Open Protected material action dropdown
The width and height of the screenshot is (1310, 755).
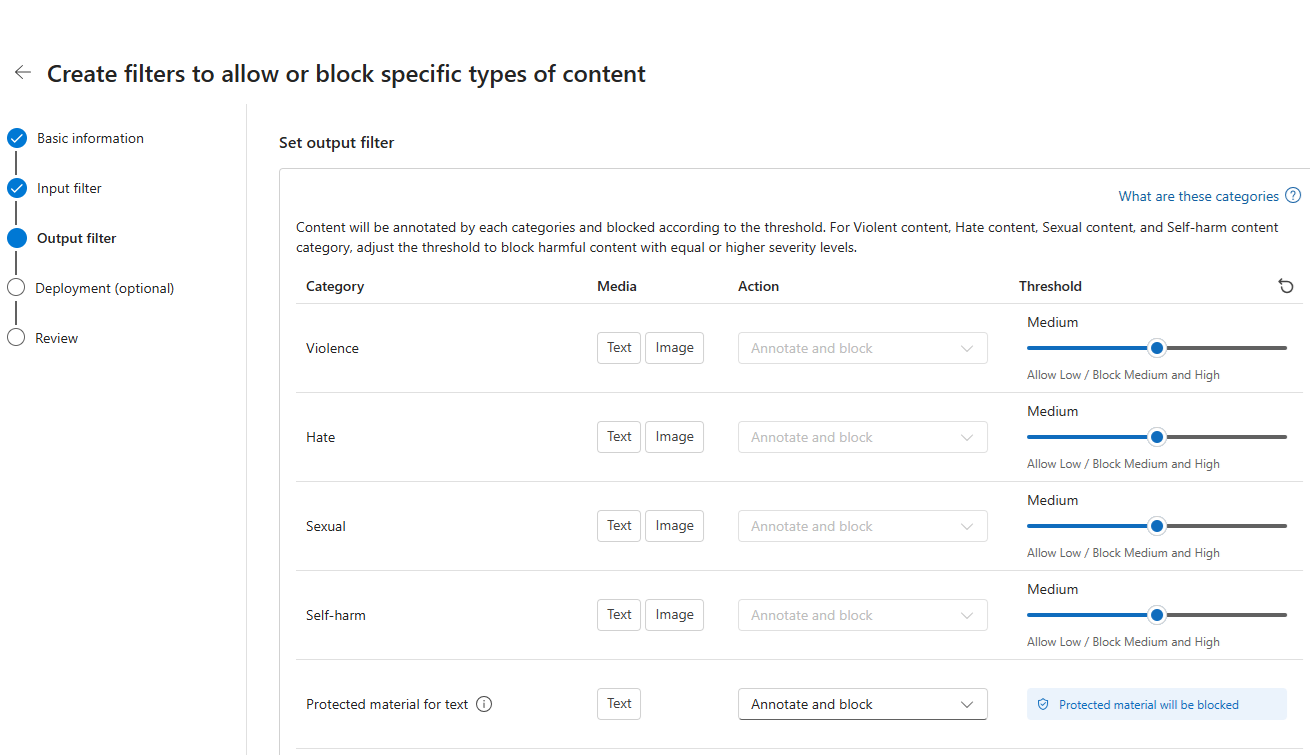pos(862,704)
